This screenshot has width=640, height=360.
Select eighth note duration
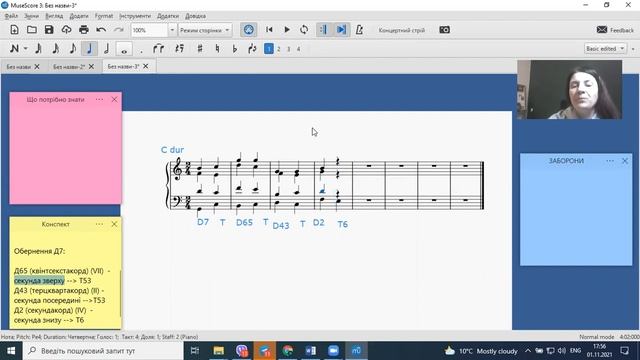tap(73, 49)
